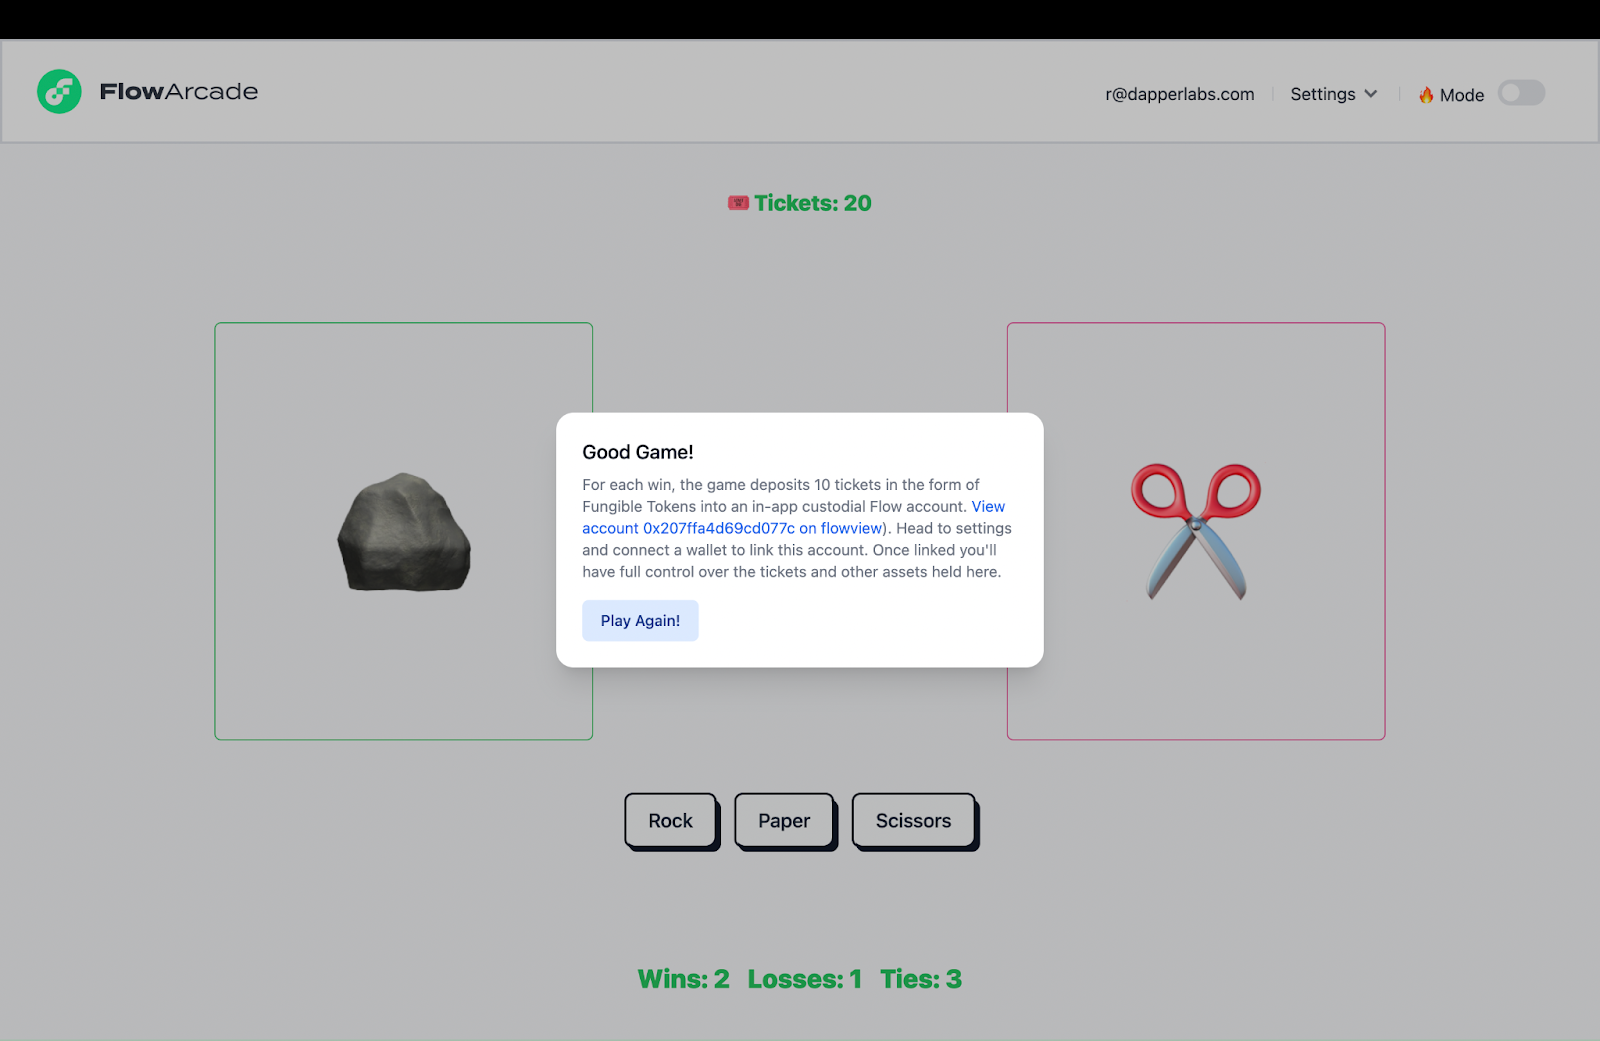Image resolution: width=1600 pixels, height=1041 pixels.
Task: Toggle the Mode switch on
Action: click(x=1521, y=93)
